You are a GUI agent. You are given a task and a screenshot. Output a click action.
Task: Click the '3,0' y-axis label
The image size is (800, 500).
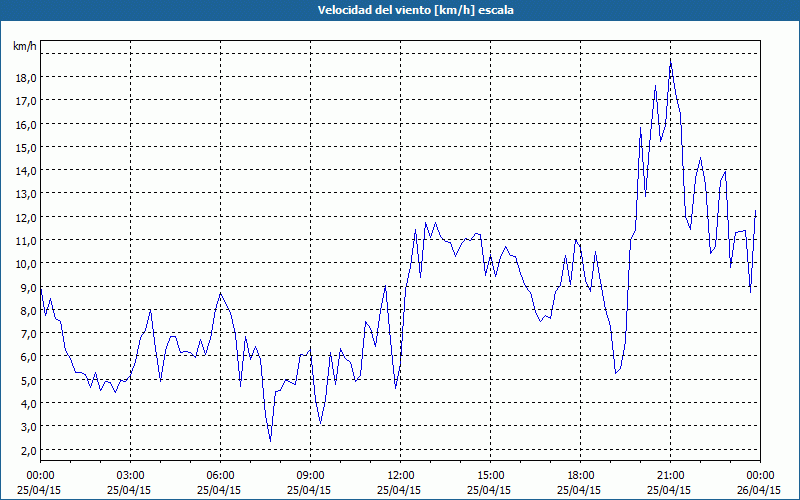29,427
